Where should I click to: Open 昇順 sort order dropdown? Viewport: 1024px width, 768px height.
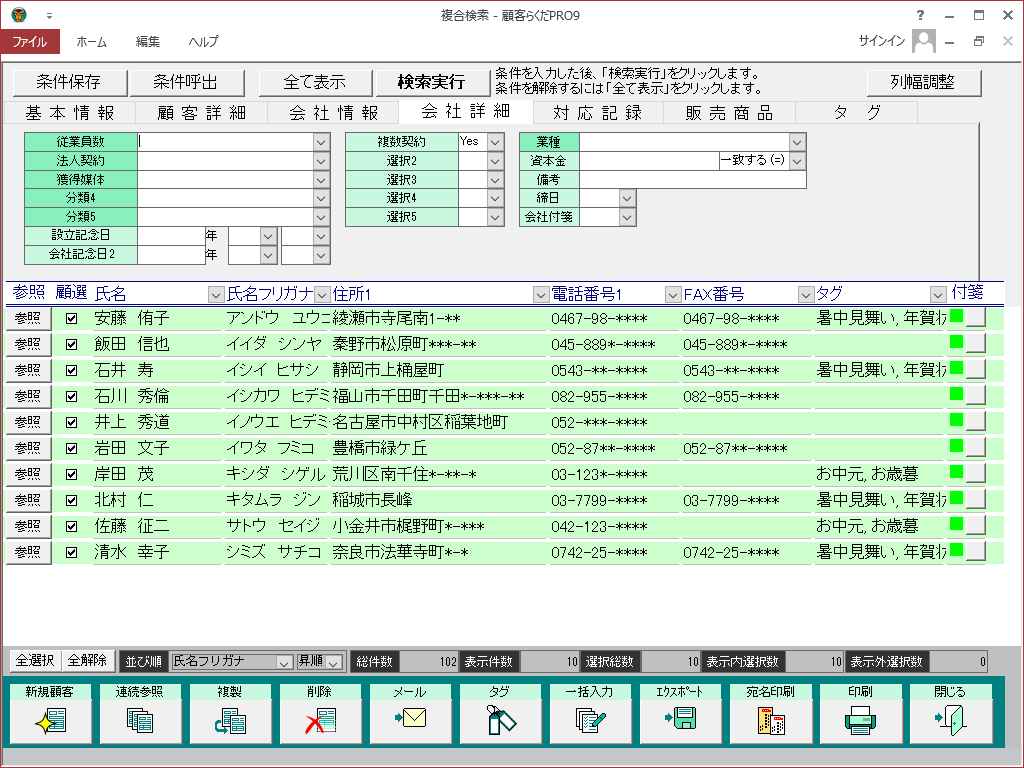point(334,662)
